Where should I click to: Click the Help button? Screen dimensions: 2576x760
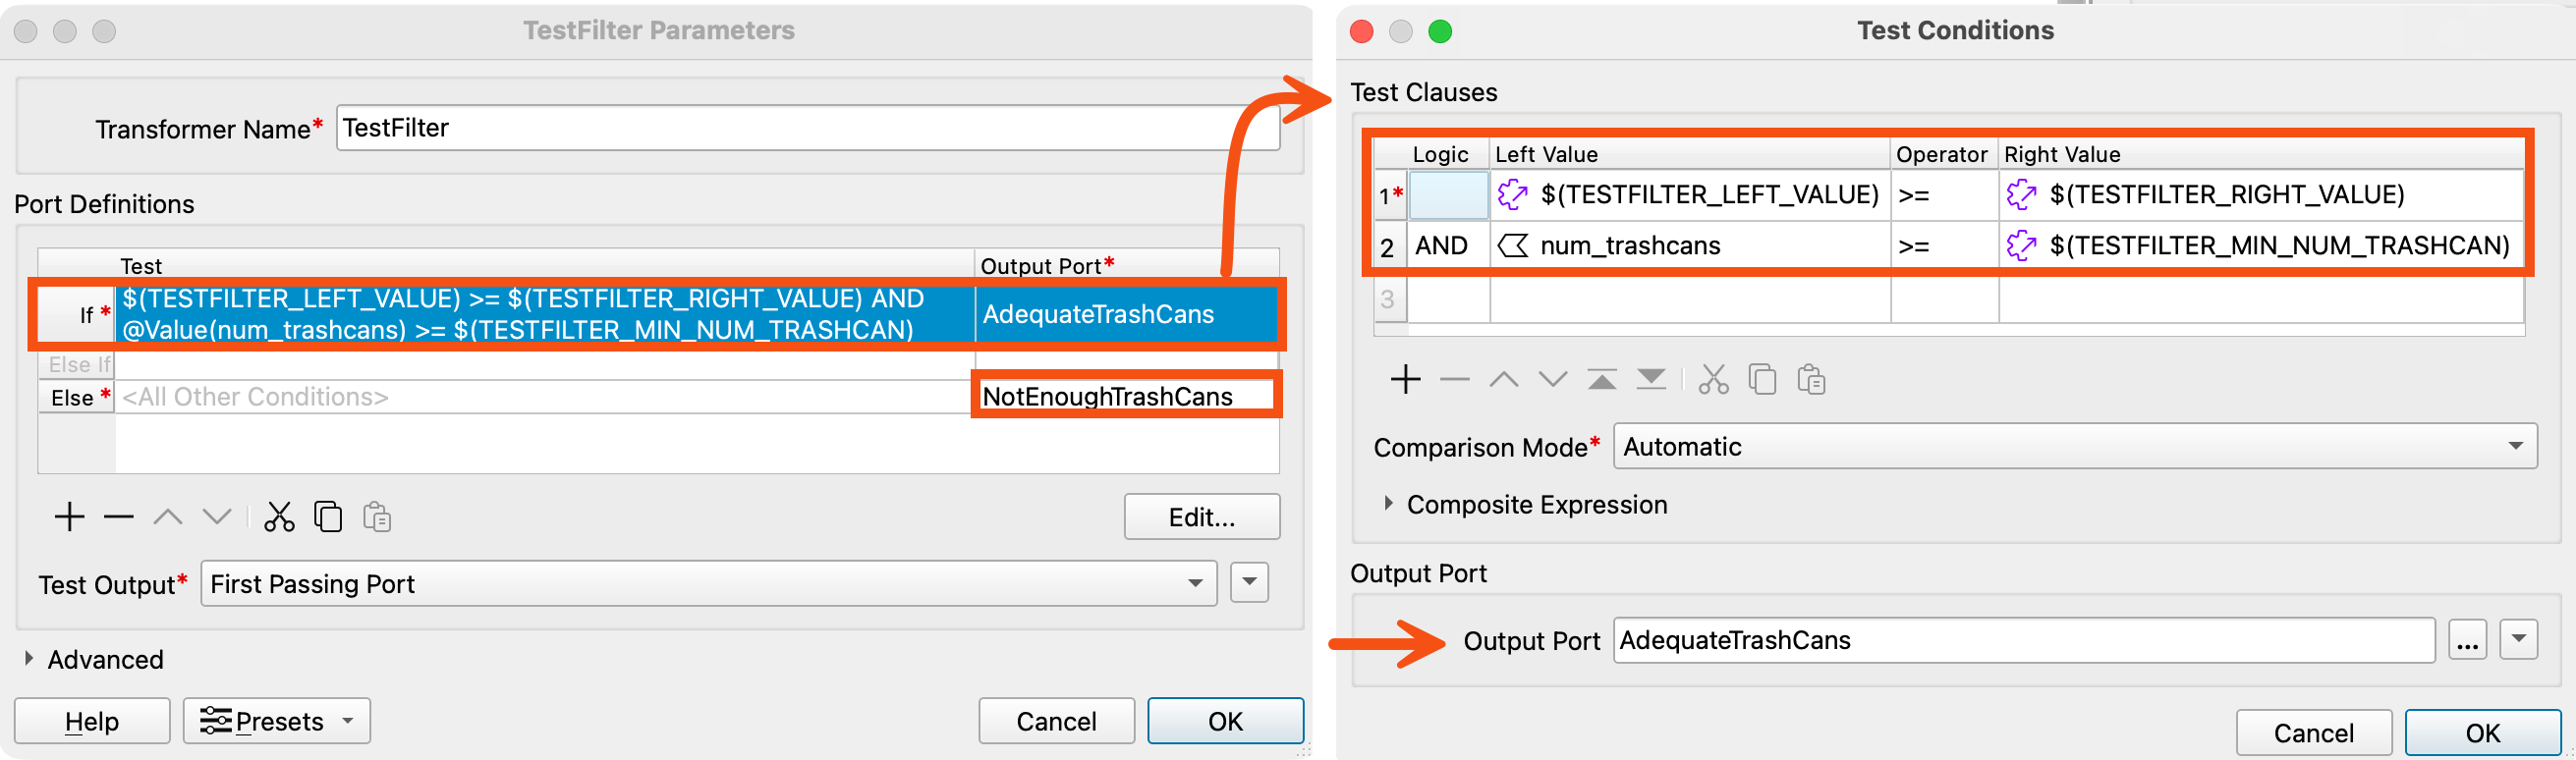[92, 720]
